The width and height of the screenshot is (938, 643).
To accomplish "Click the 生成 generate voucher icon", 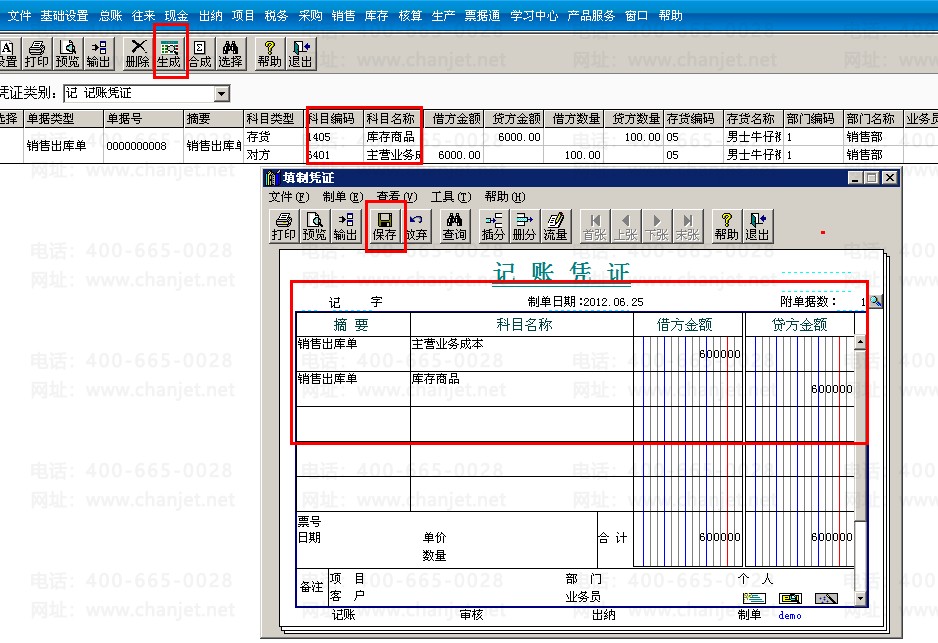I will (169, 54).
